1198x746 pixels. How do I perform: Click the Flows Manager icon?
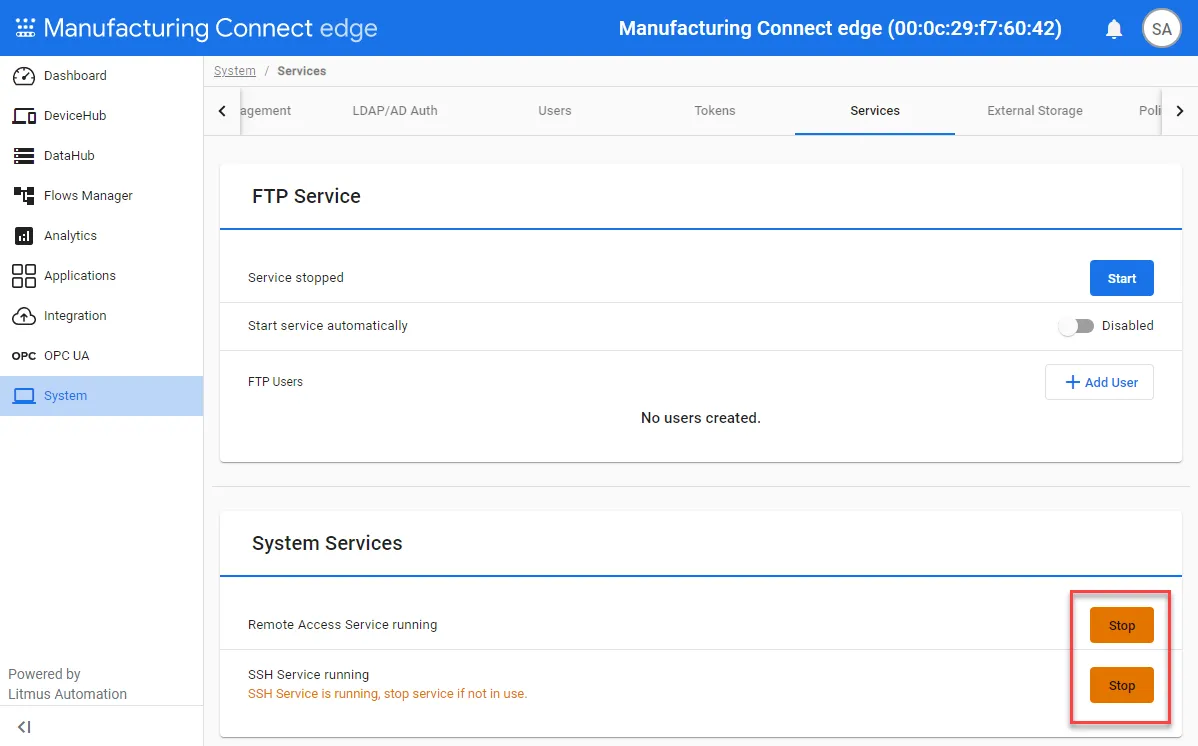(24, 196)
